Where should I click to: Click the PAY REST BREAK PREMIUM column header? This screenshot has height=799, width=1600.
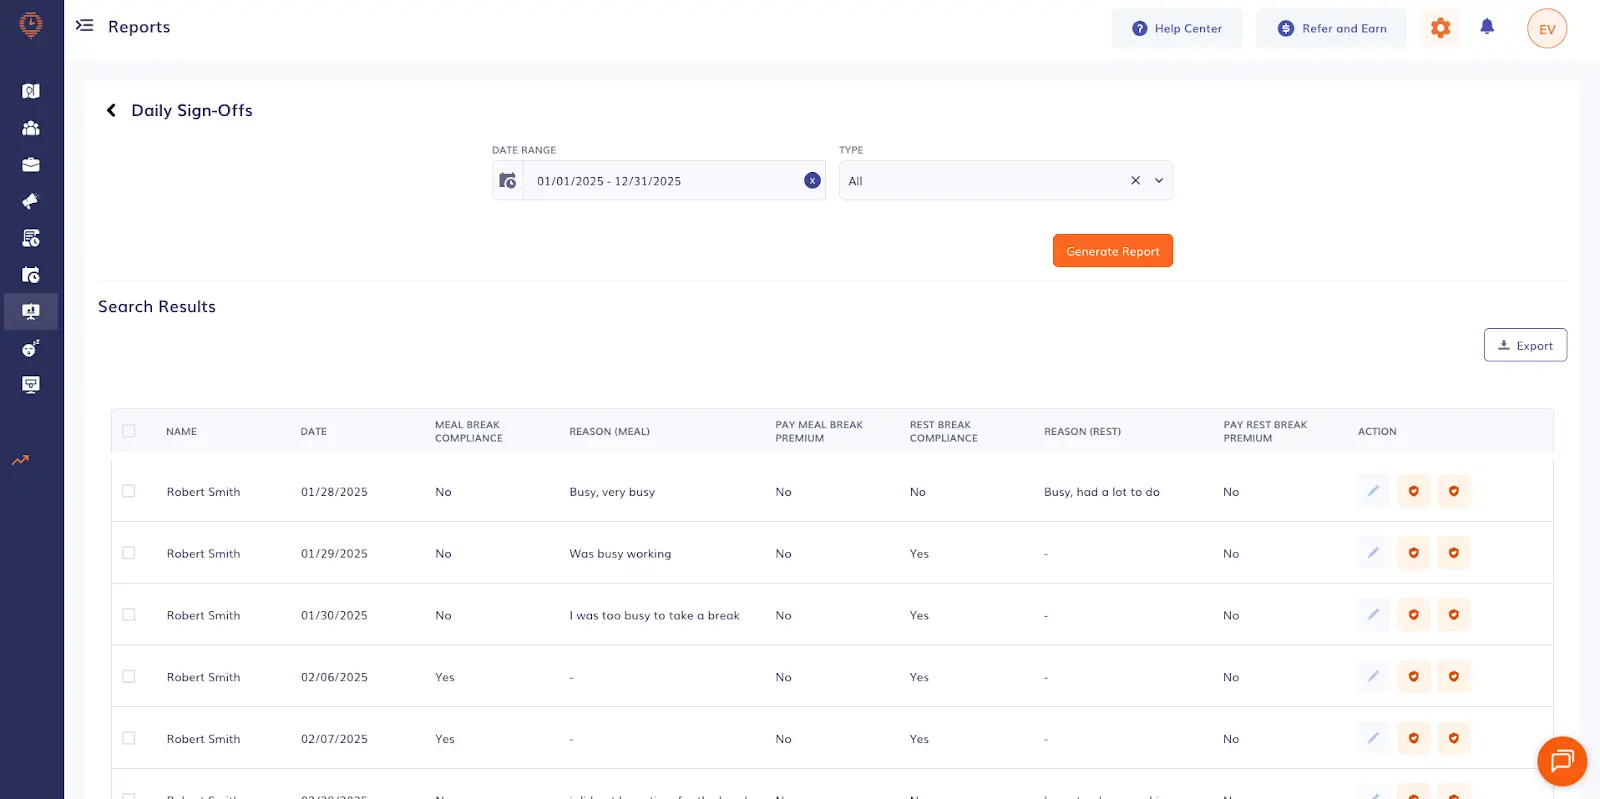pyautogui.click(x=1265, y=432)
